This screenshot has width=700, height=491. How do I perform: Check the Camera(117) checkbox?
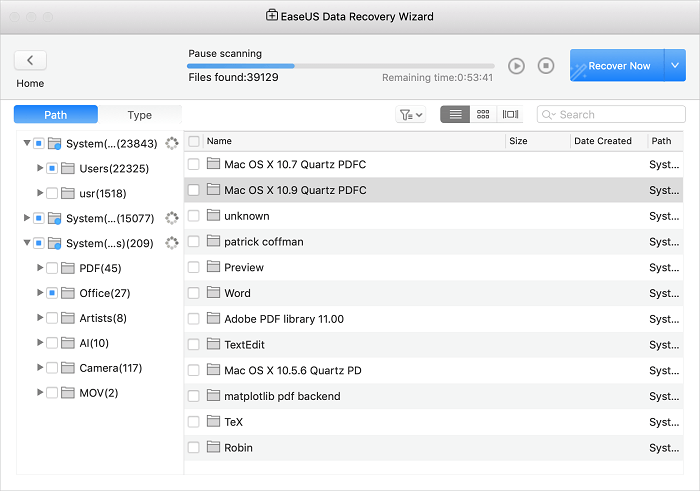pyautogui.click(x=52, y=368)
